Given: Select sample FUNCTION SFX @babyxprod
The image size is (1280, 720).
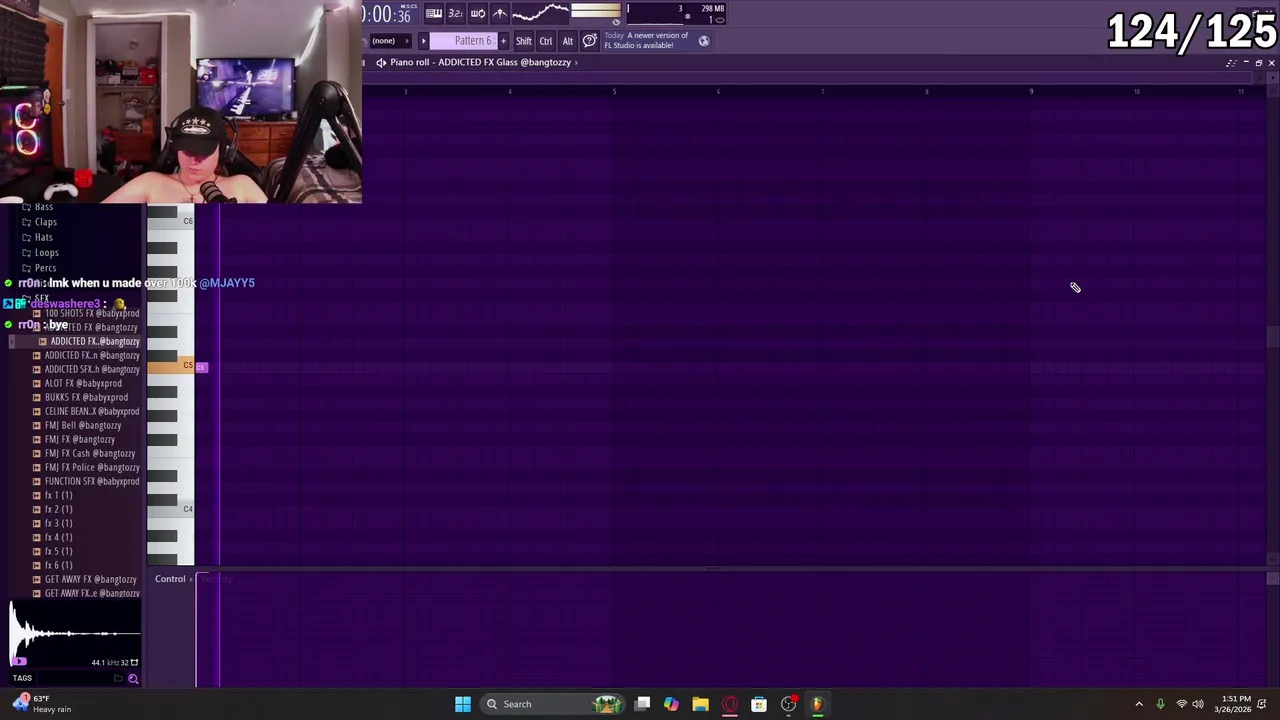Looking at the screenshot, I should point(91,481).
